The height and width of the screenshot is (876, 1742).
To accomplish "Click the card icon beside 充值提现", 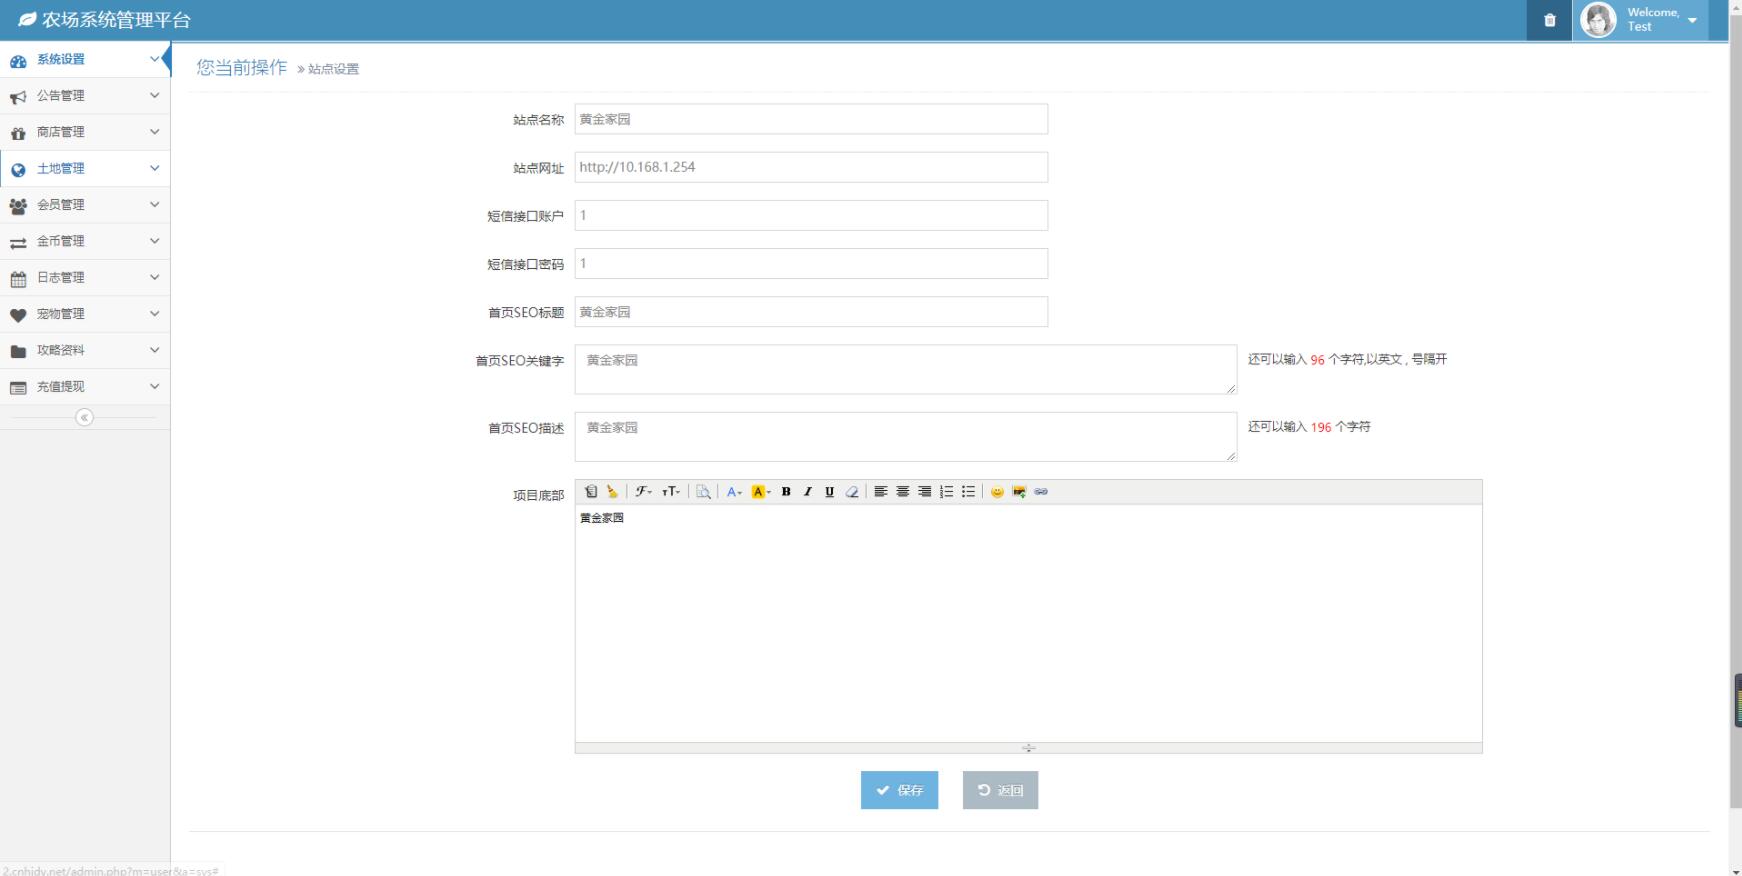I will click(18, 388).
